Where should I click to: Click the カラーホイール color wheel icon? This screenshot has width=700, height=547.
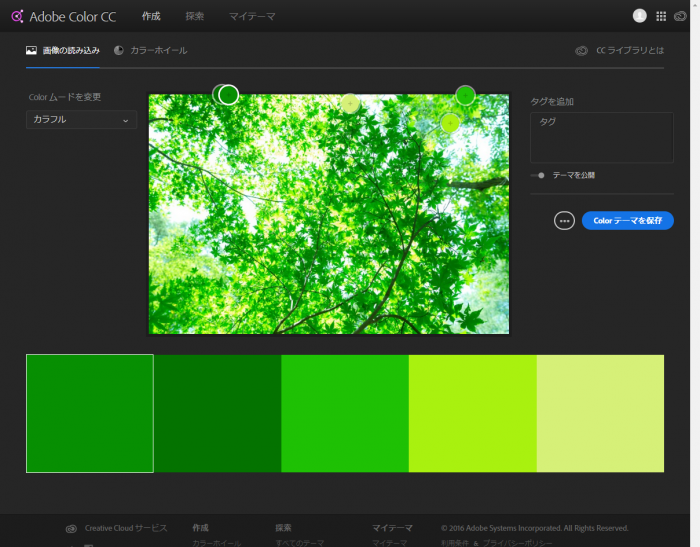pos(120,50)
